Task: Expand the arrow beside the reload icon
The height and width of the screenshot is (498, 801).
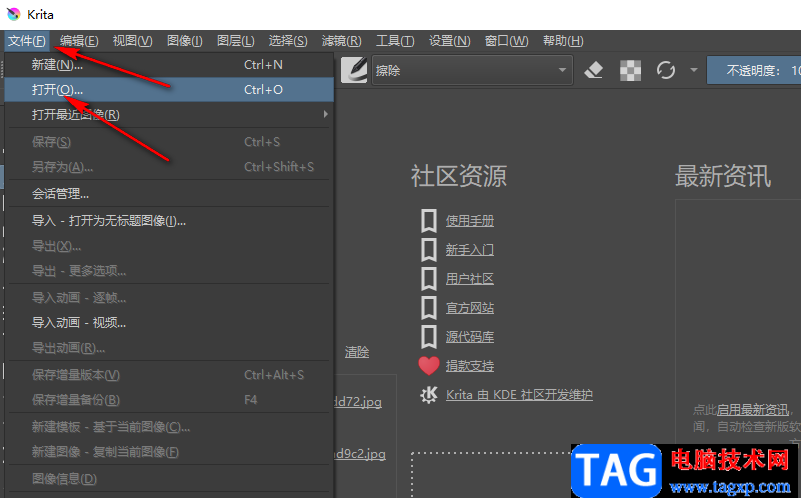Action: tap(693, 70)
